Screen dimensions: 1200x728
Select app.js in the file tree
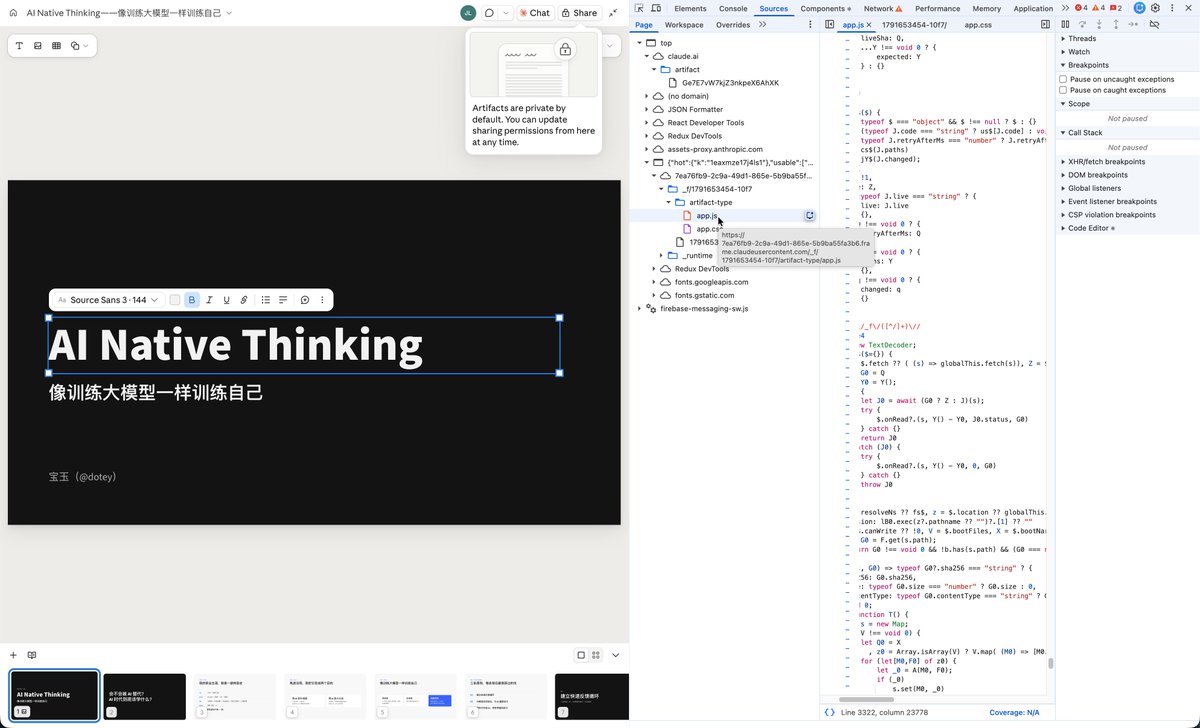pos(706,215)
